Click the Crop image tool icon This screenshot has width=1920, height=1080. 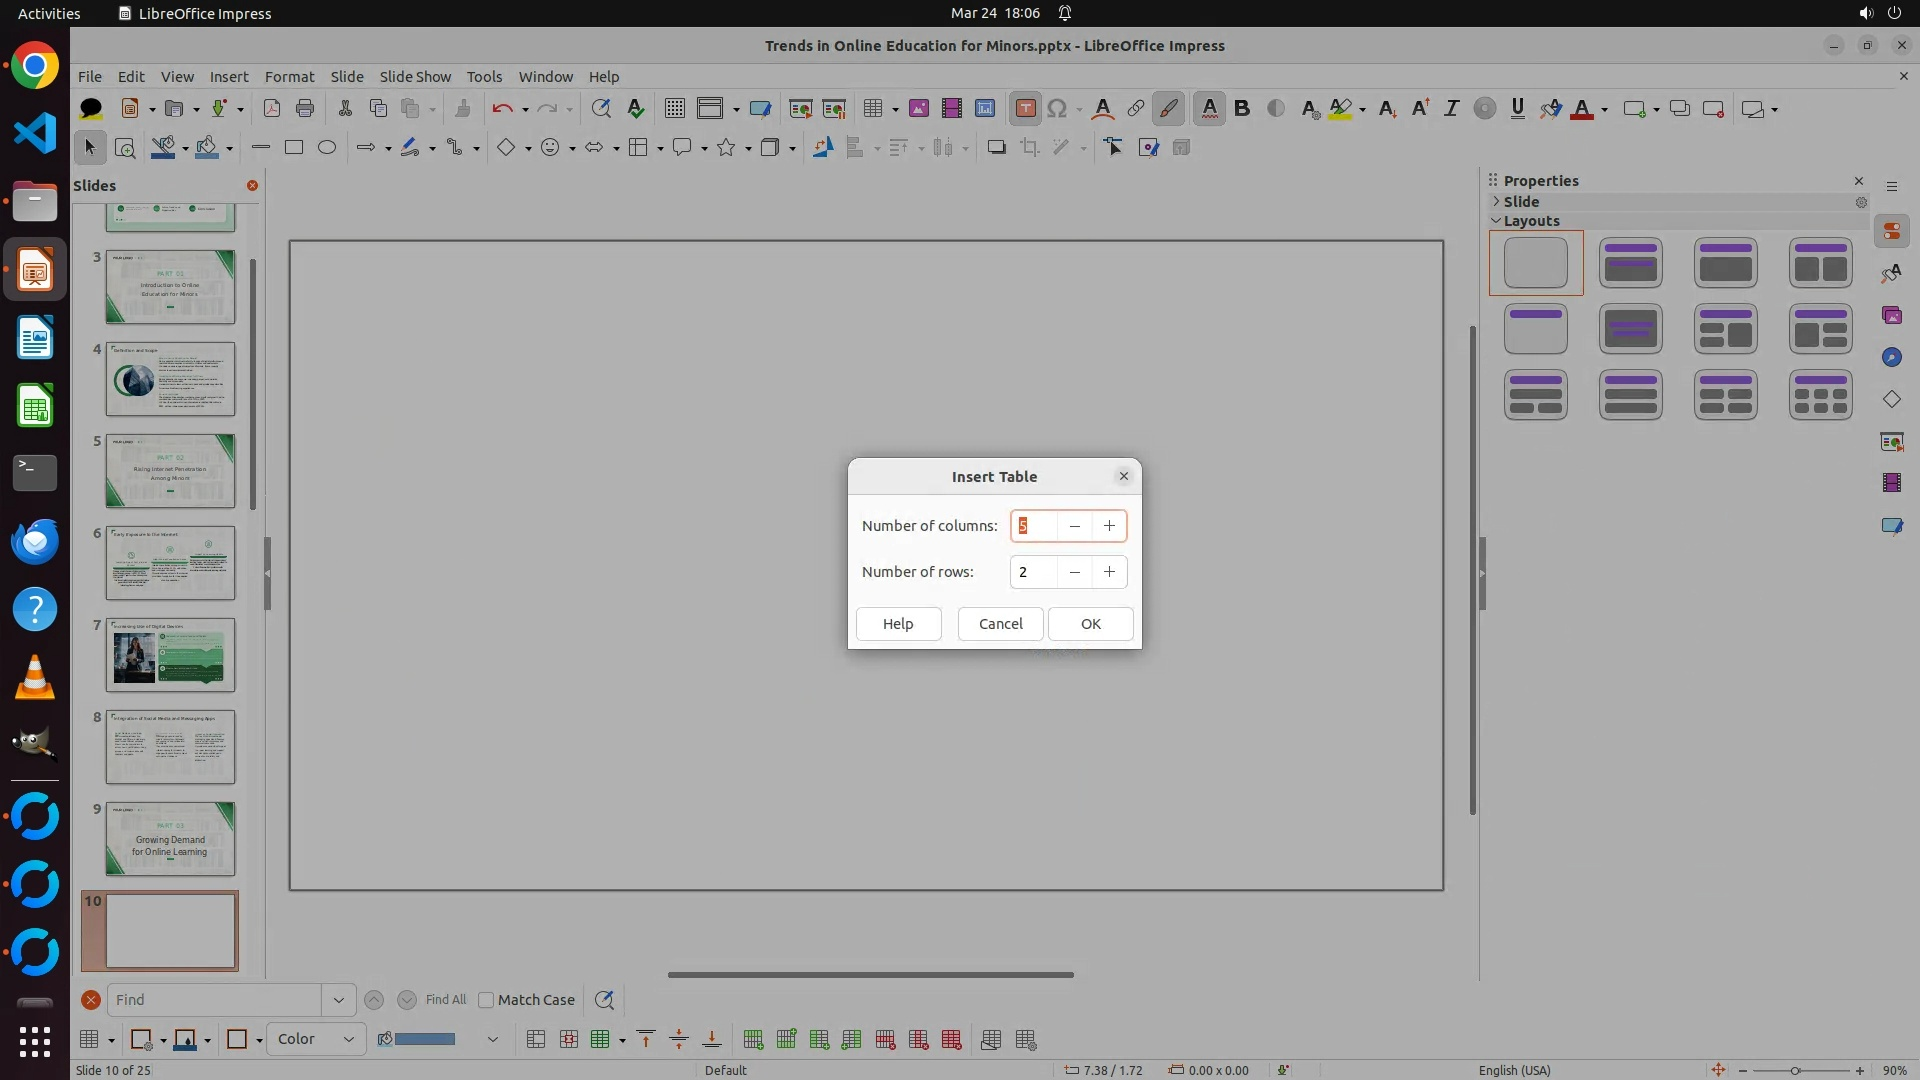coord(1029,148)
